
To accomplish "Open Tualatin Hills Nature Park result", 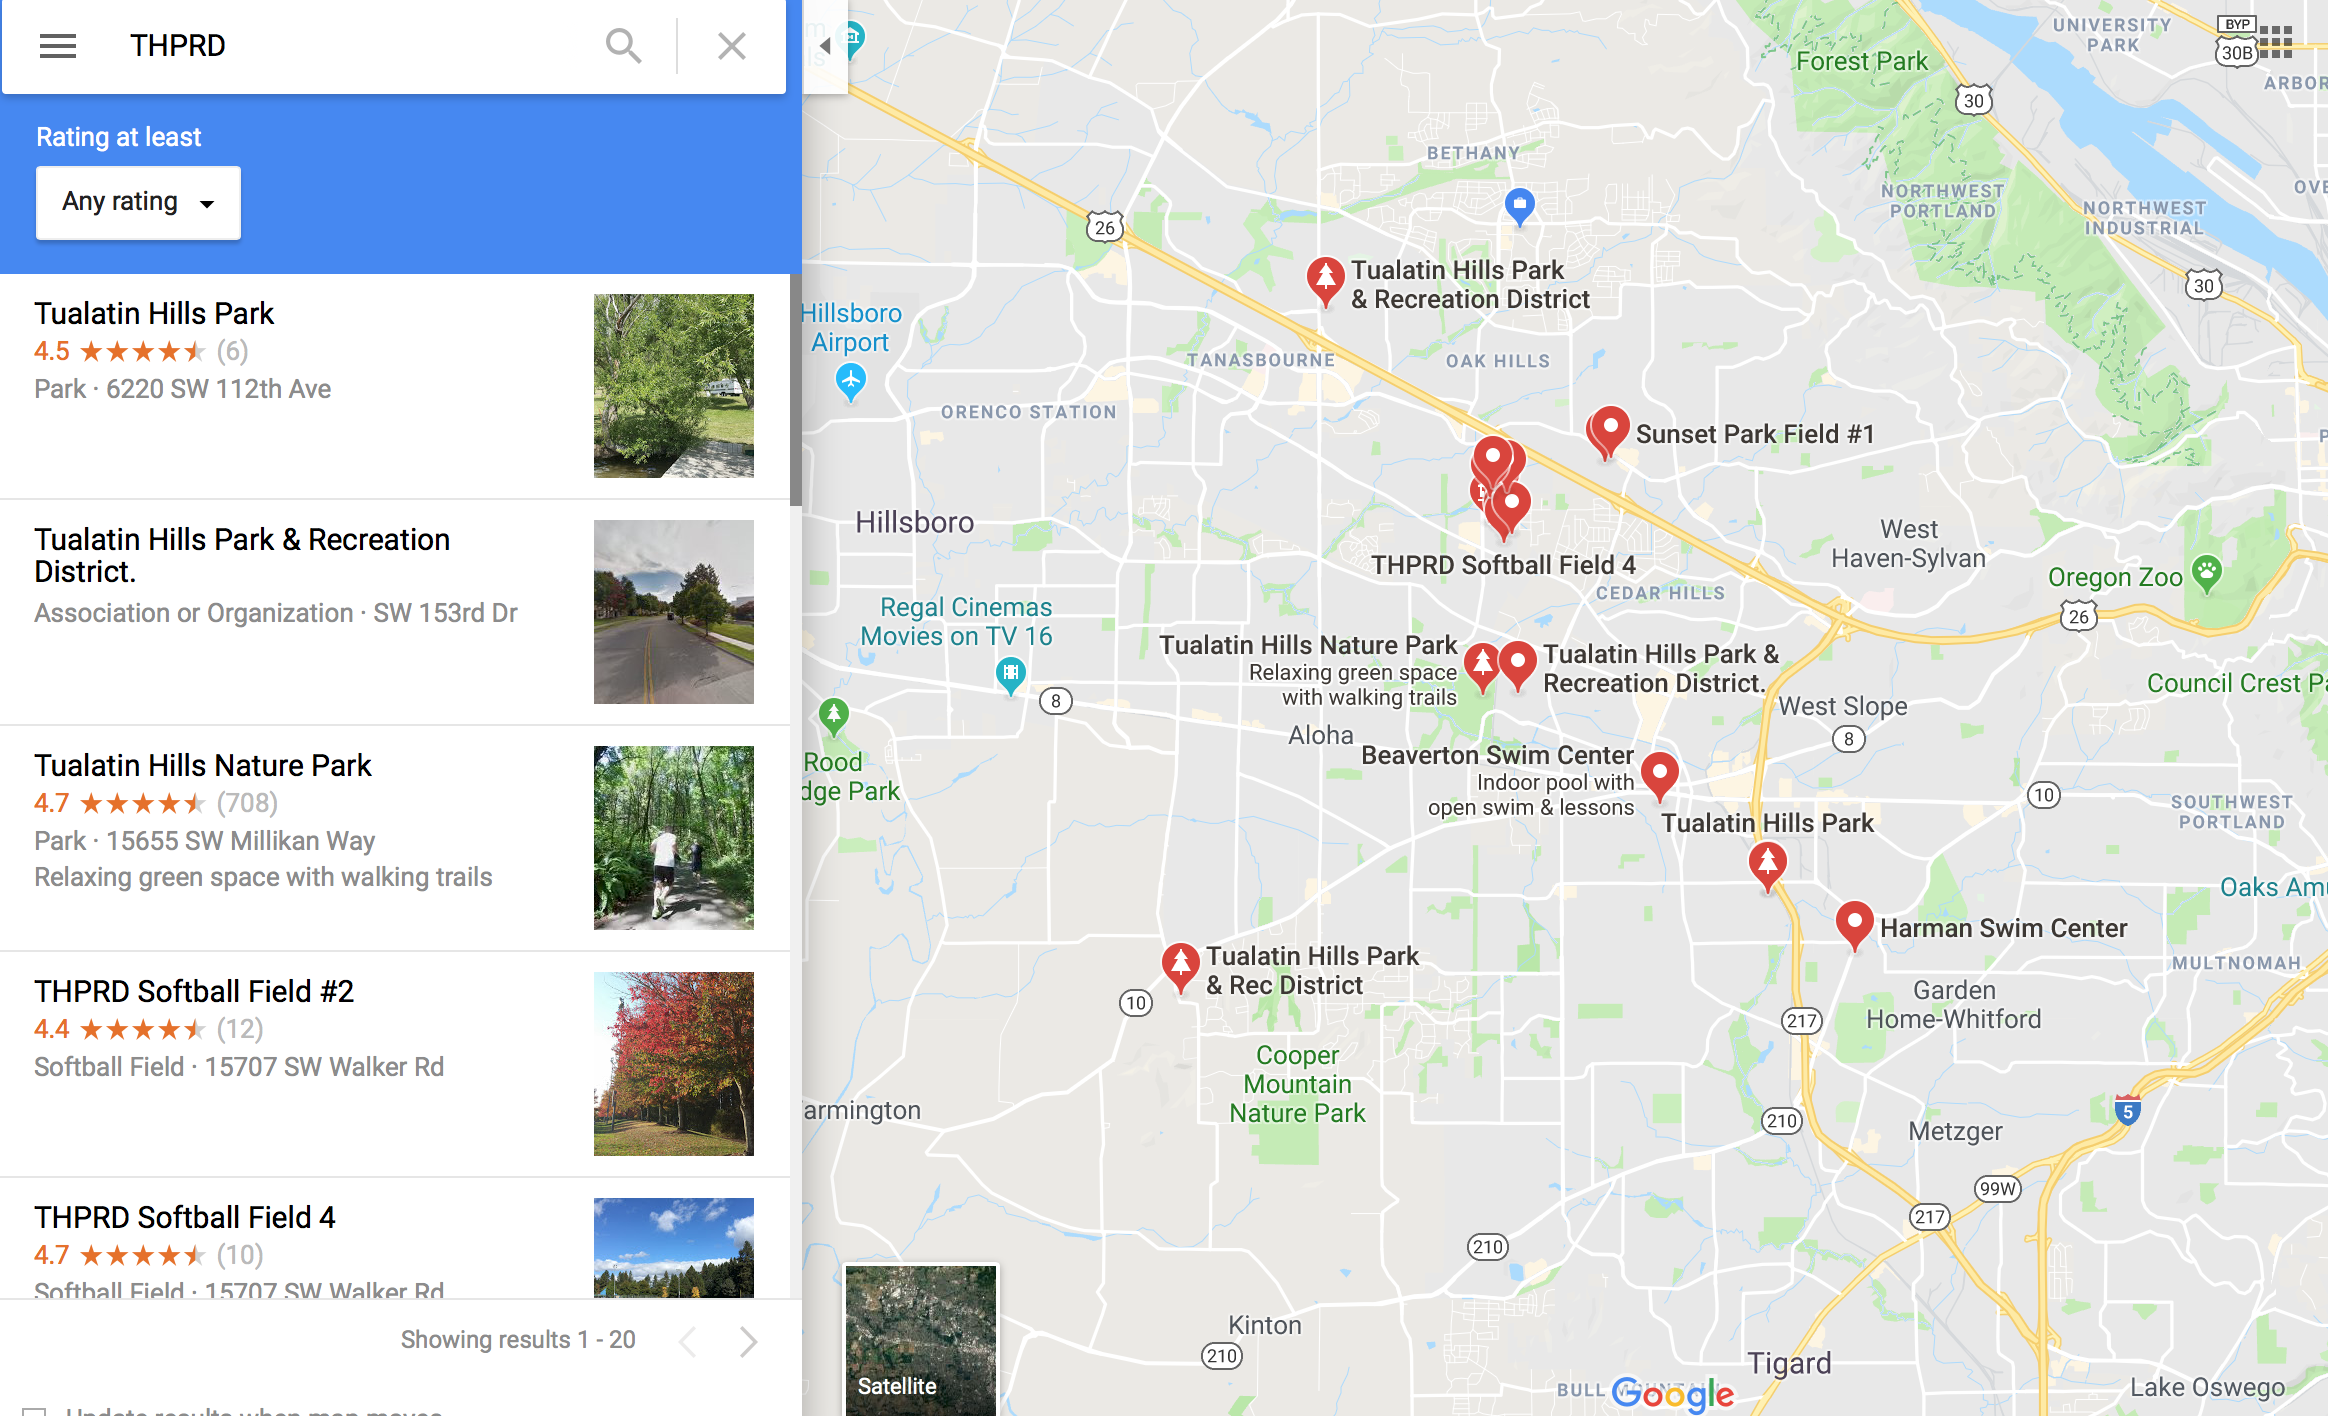I will [x=395, y=838].
